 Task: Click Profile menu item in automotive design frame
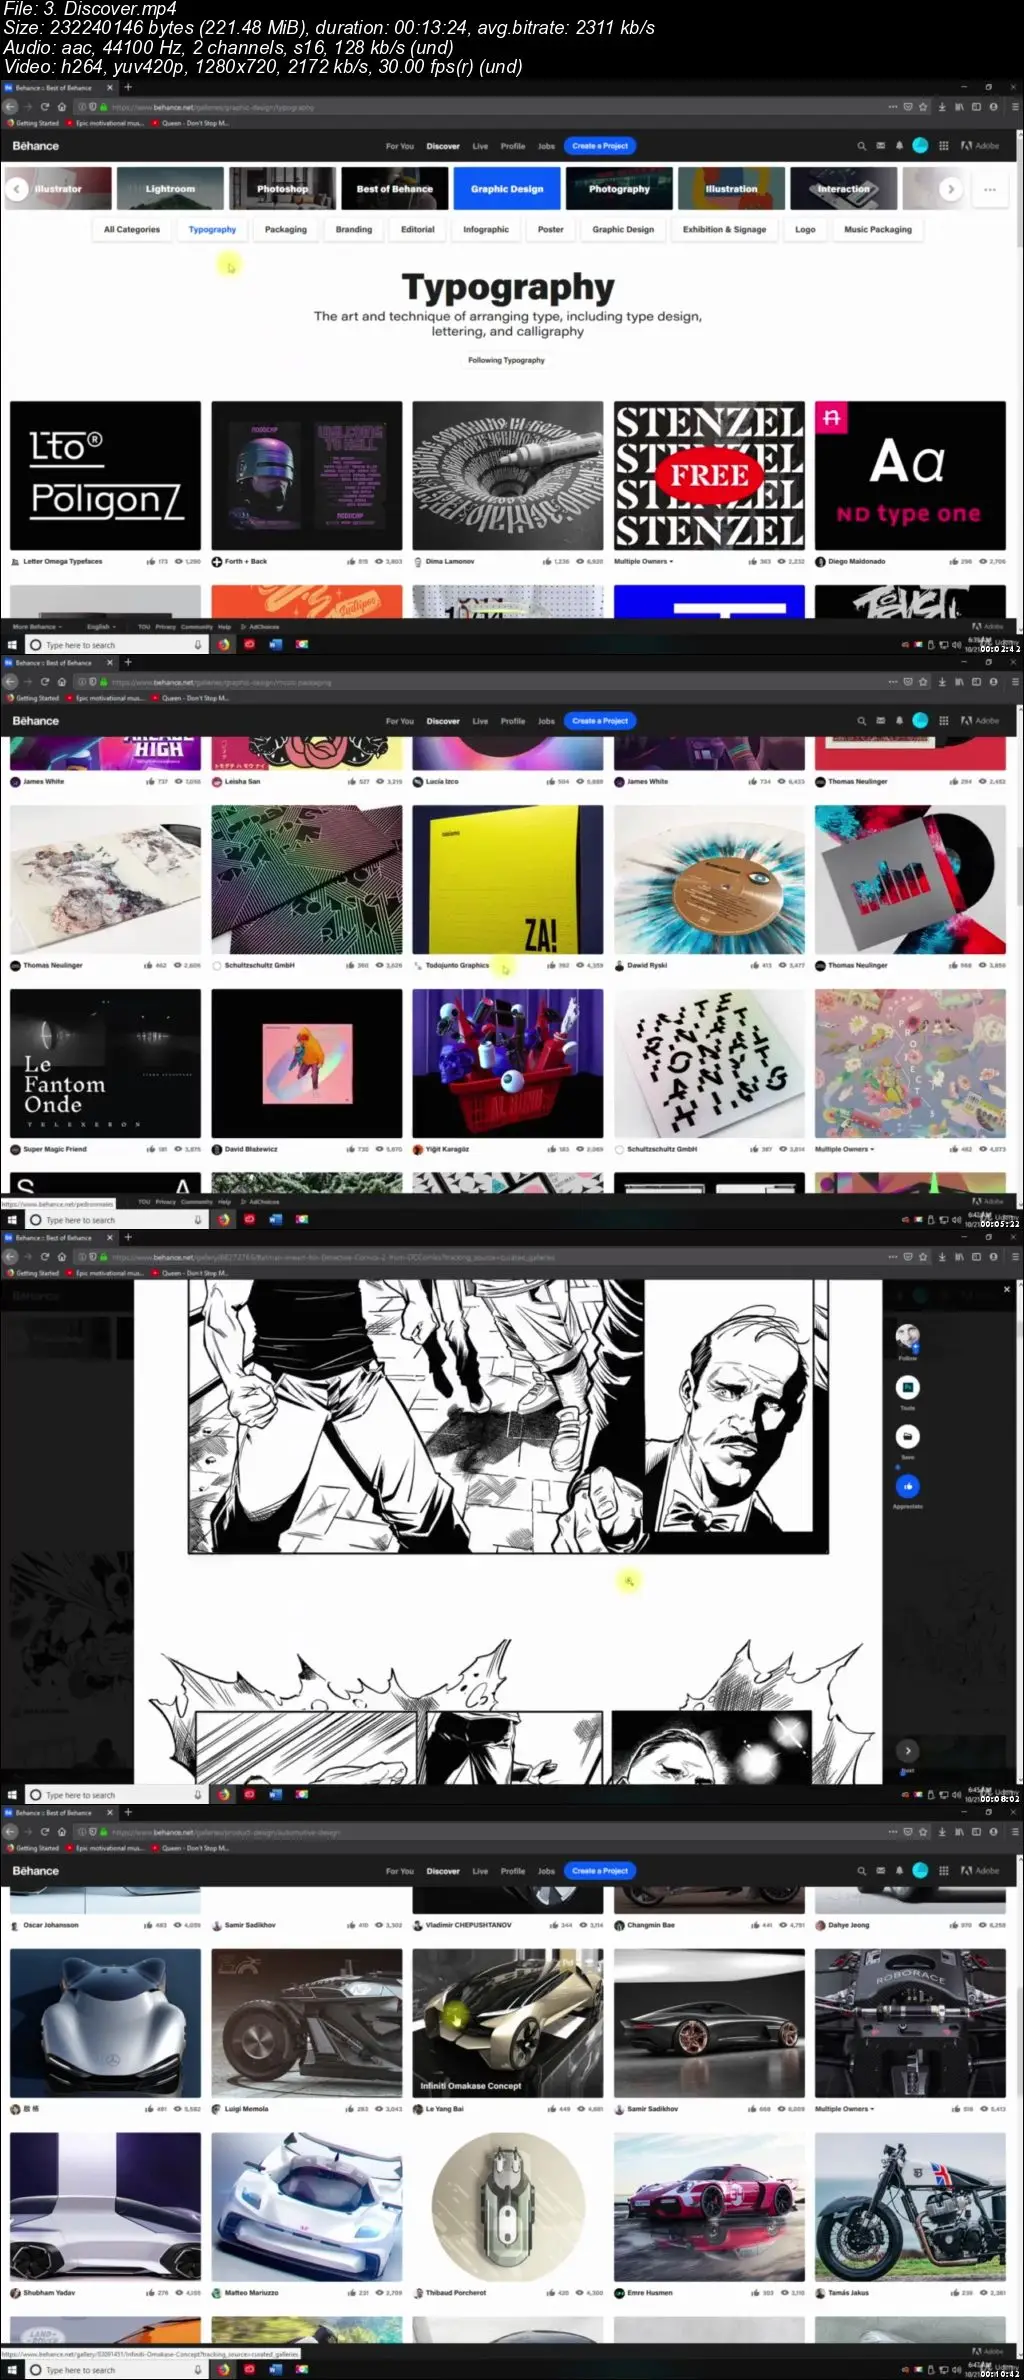point(513,1871)
